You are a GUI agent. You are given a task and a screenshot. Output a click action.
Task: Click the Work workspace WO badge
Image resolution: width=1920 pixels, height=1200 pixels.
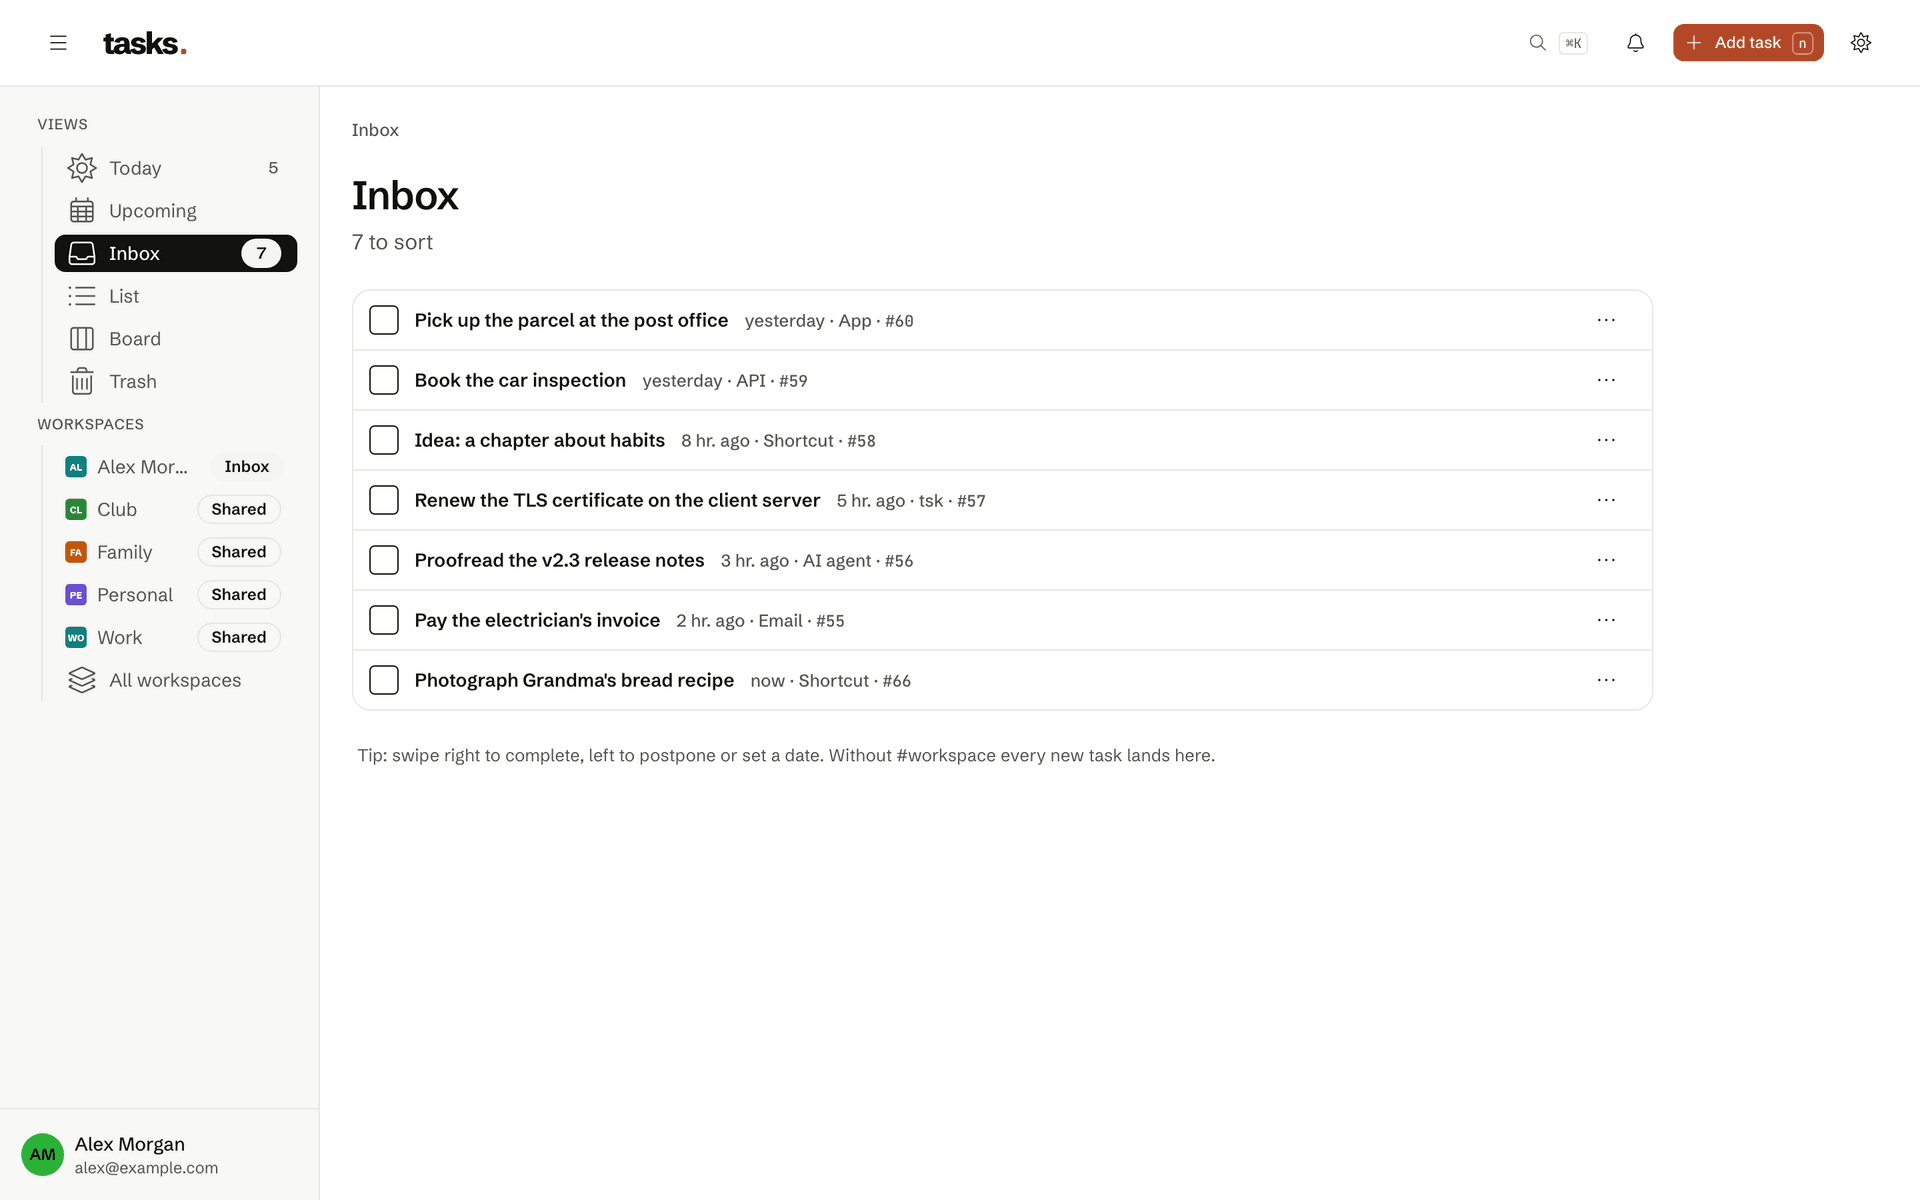76,638
